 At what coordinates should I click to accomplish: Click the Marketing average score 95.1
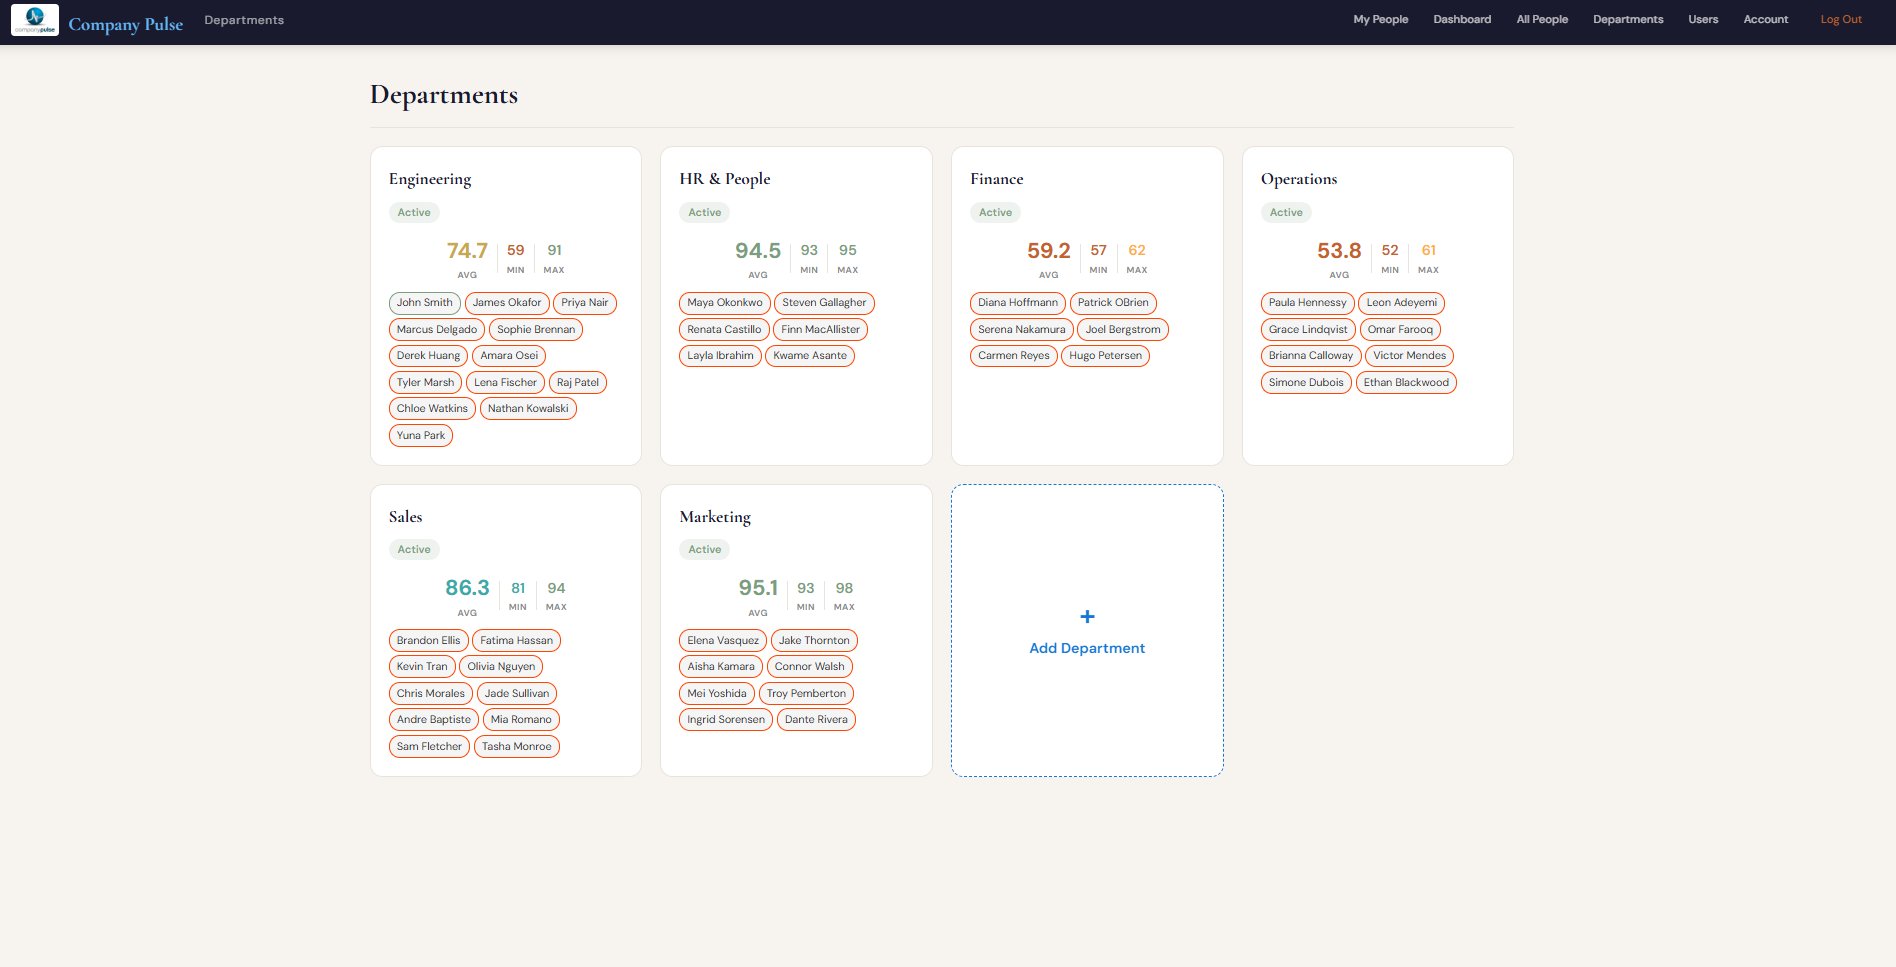(757, 588)
